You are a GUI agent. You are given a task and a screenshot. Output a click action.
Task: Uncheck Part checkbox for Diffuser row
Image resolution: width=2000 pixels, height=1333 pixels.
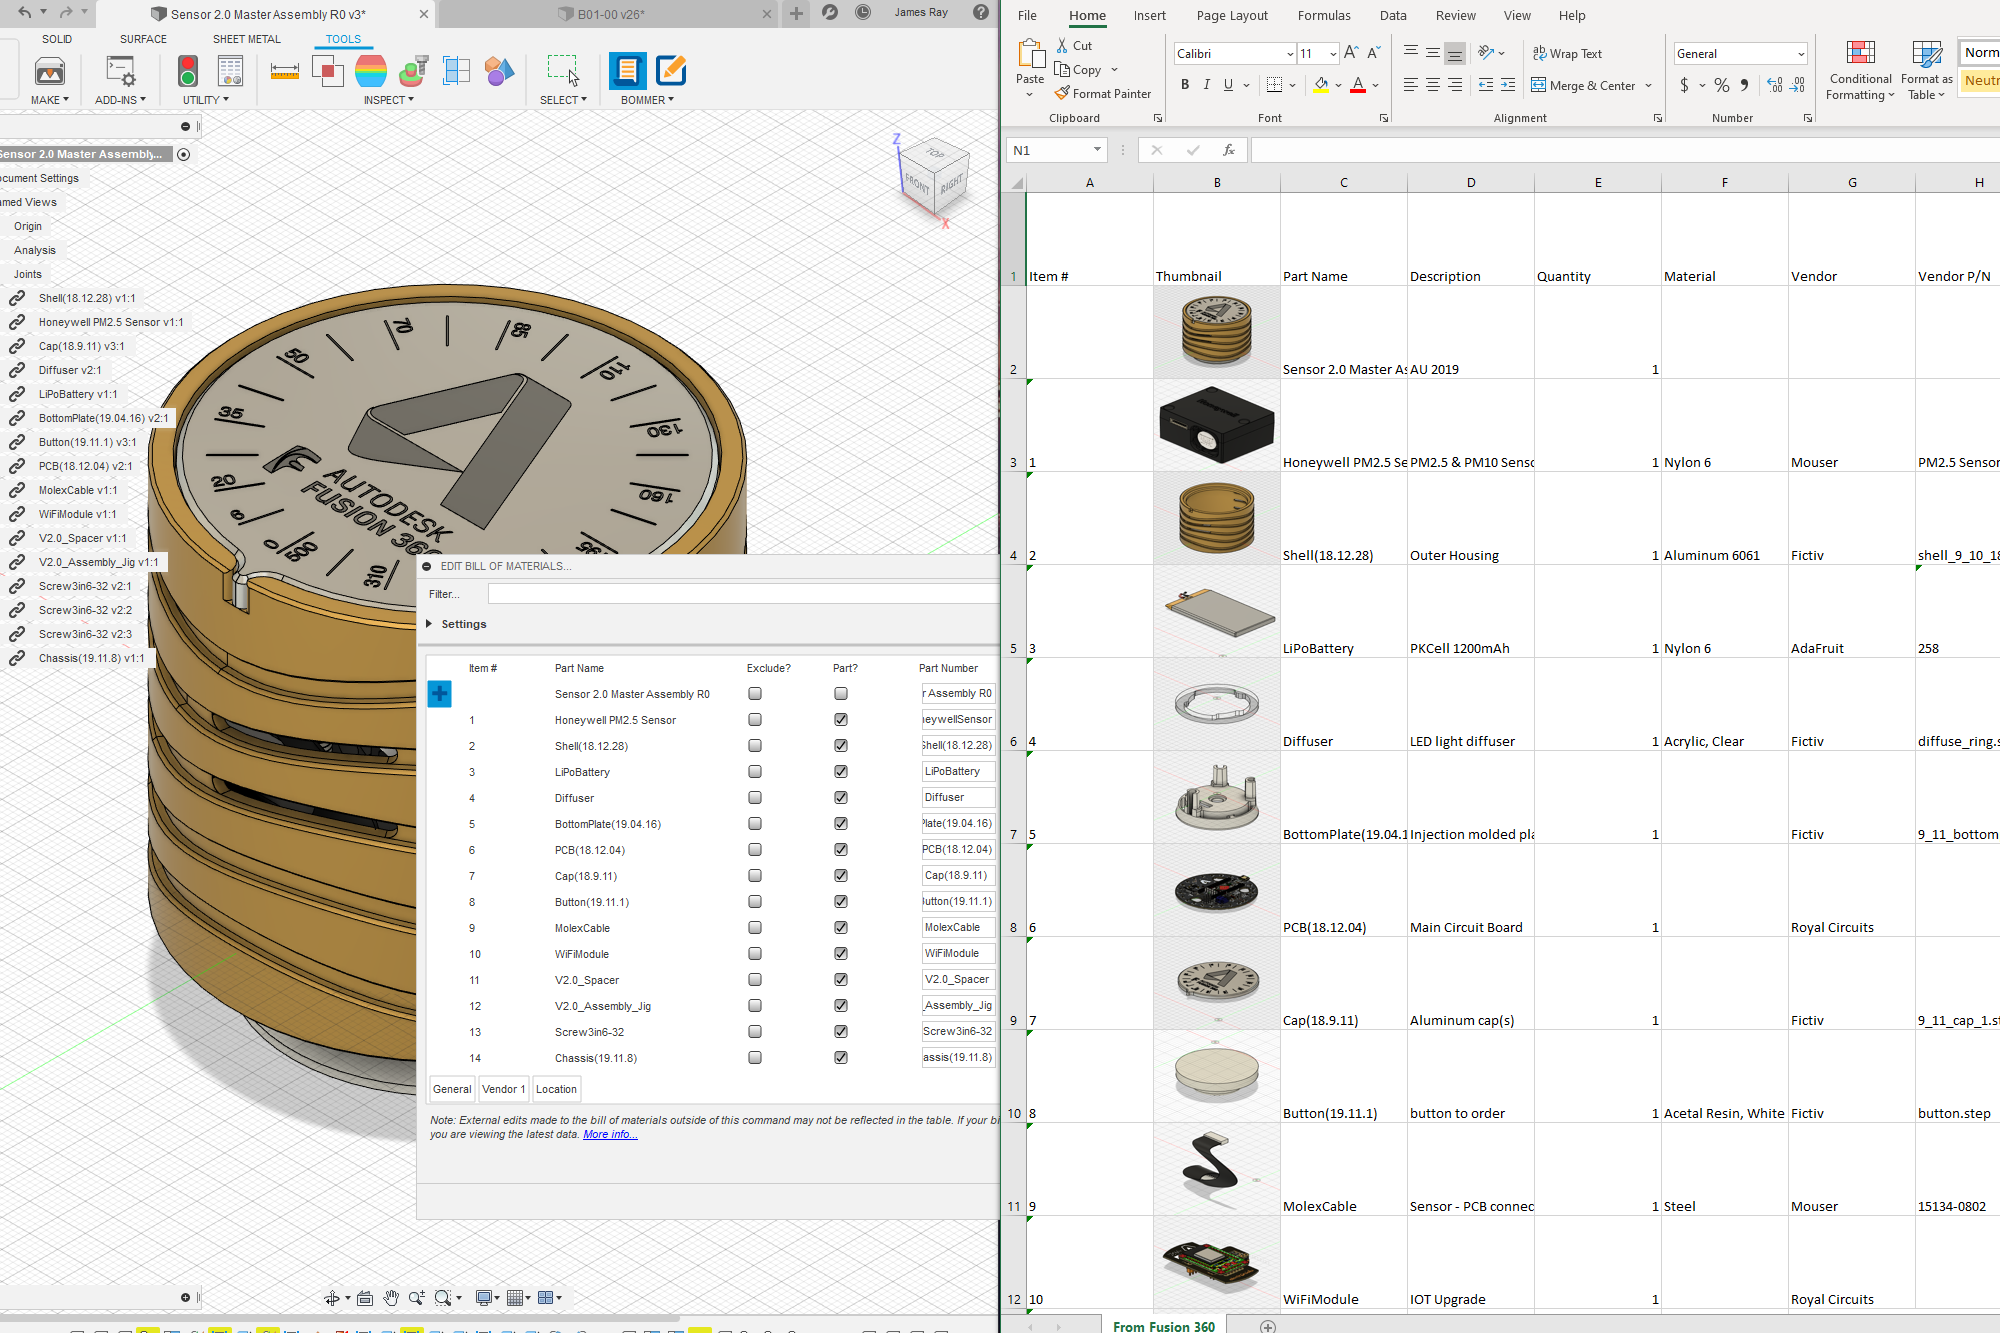point(841,798)
